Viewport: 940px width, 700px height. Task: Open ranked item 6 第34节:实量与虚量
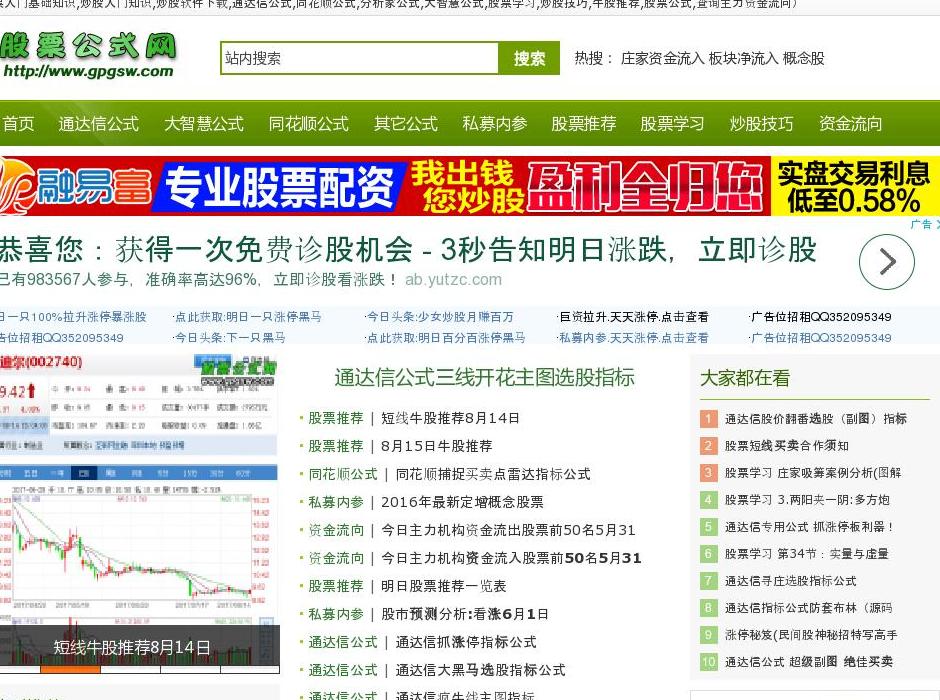coord(806,554)
